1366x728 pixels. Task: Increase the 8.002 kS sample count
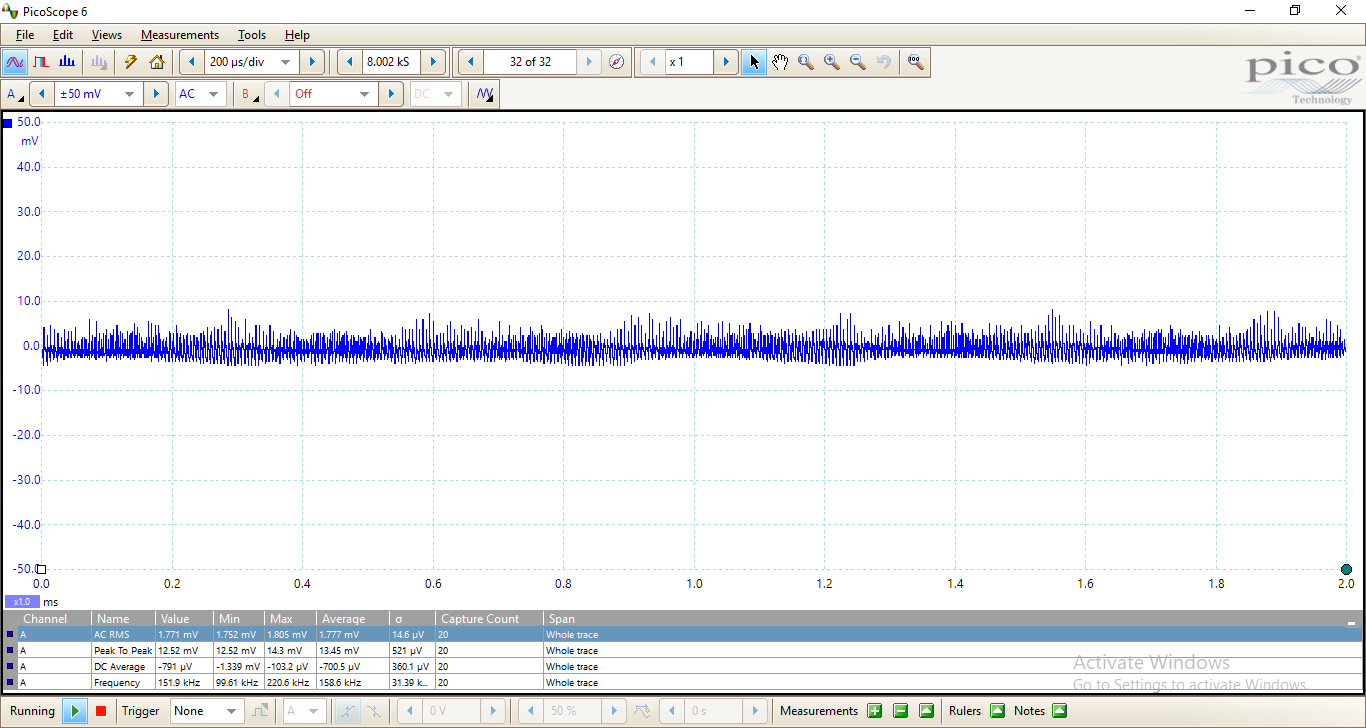pos(433,62)
